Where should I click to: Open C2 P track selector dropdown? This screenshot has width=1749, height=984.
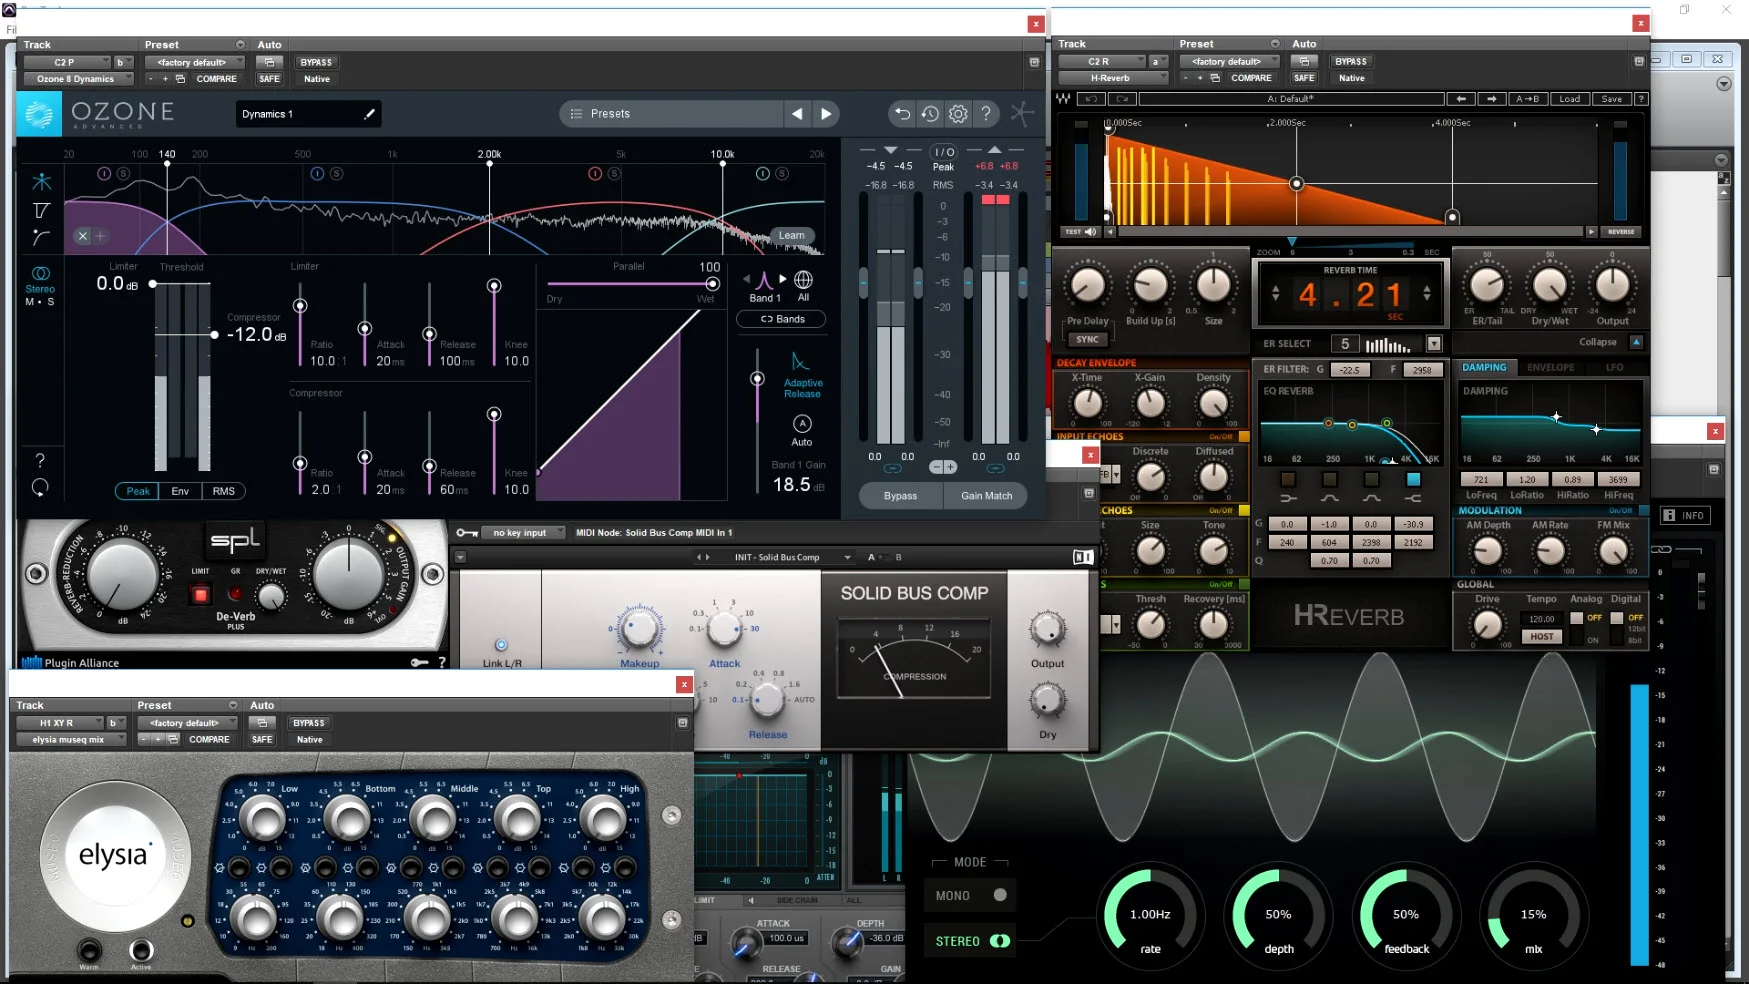tap(68, 62)
